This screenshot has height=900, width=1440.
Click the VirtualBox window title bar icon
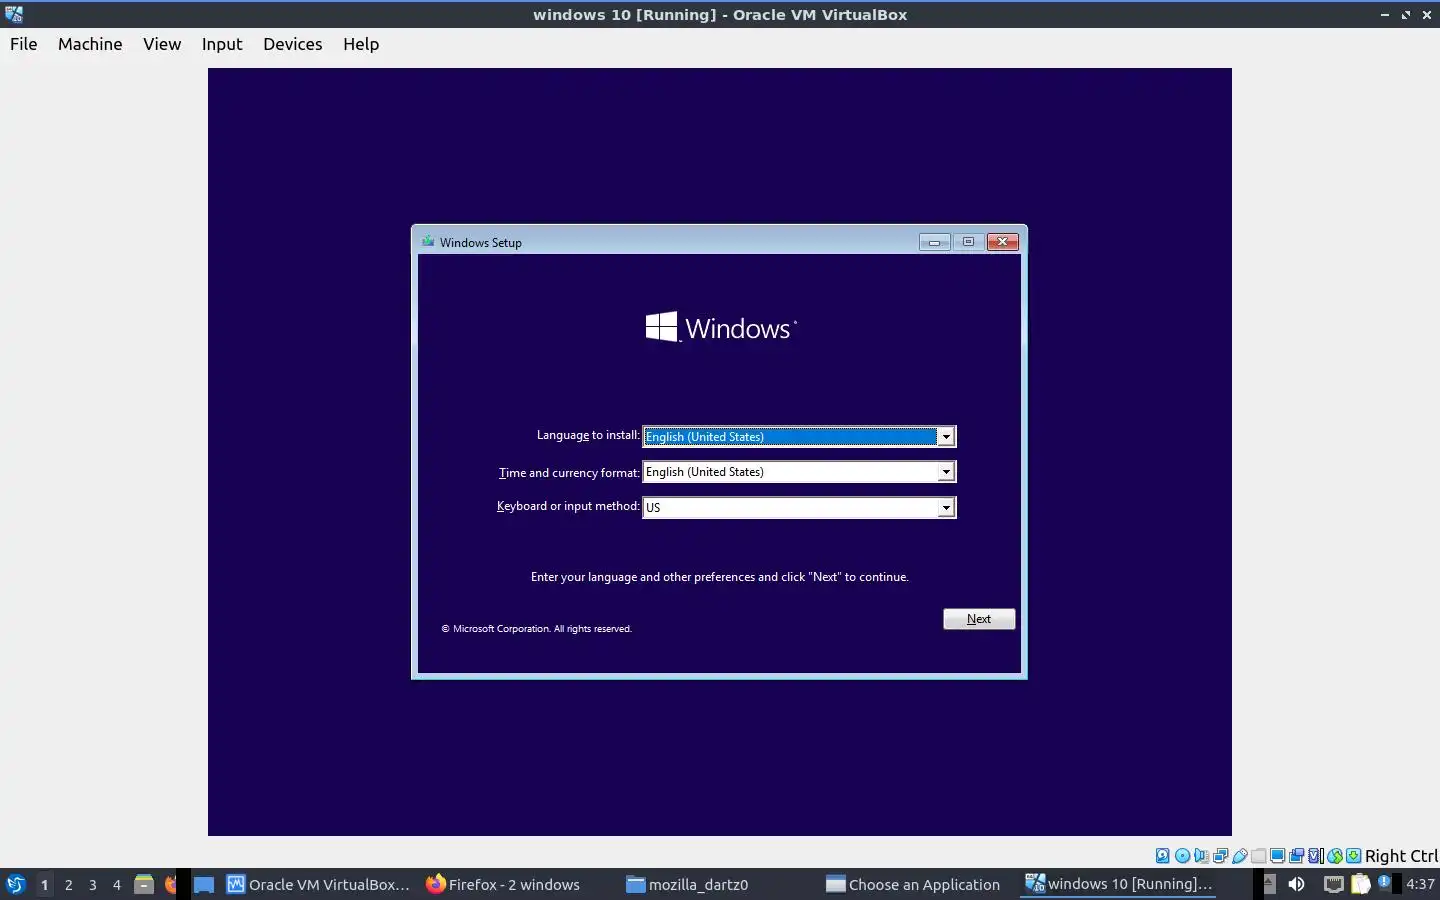coord(14,14)
